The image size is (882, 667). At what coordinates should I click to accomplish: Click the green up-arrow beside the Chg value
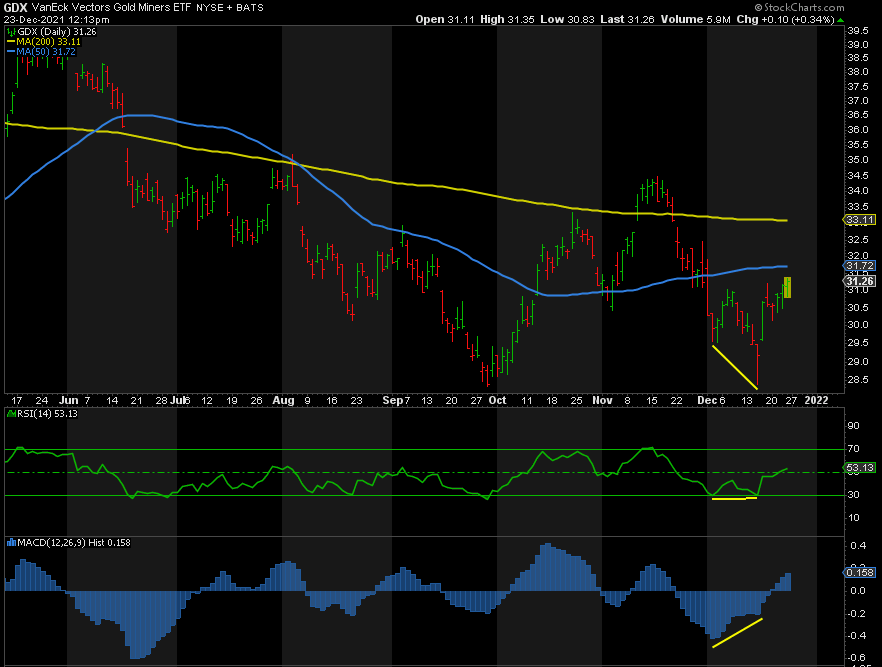840,20
